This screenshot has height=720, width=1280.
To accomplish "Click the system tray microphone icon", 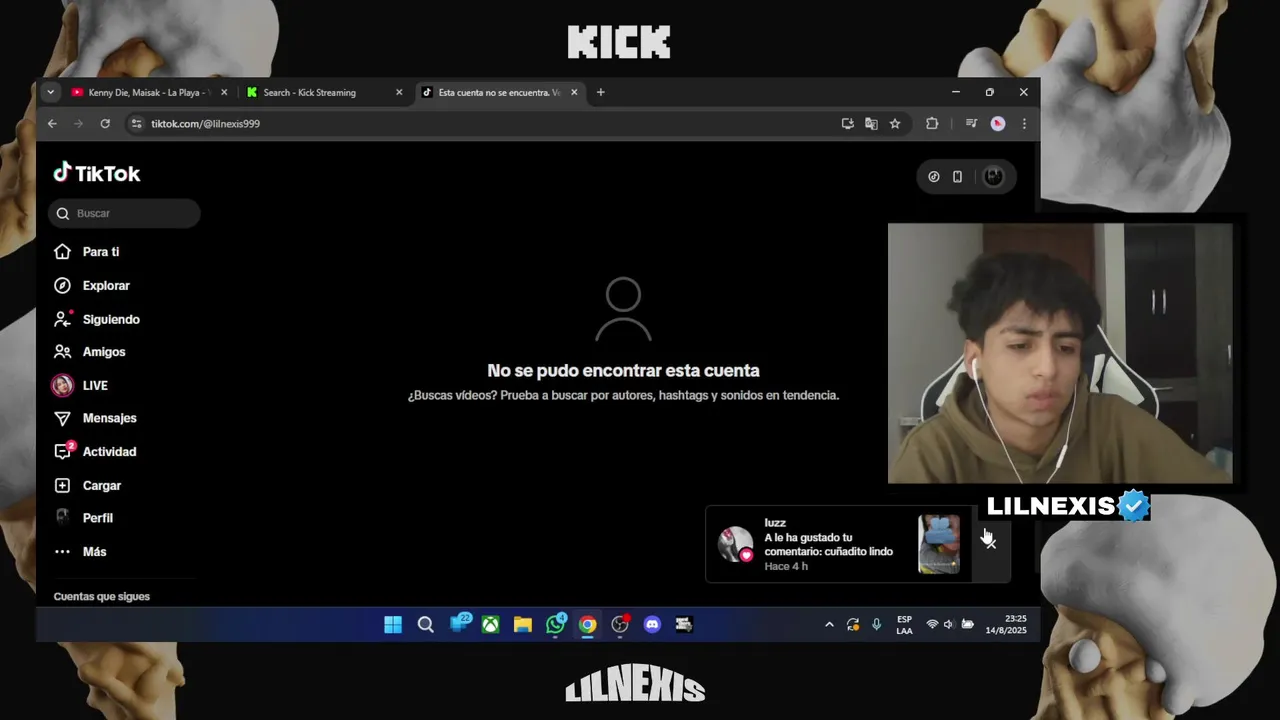I will click(x=876, y=625).
